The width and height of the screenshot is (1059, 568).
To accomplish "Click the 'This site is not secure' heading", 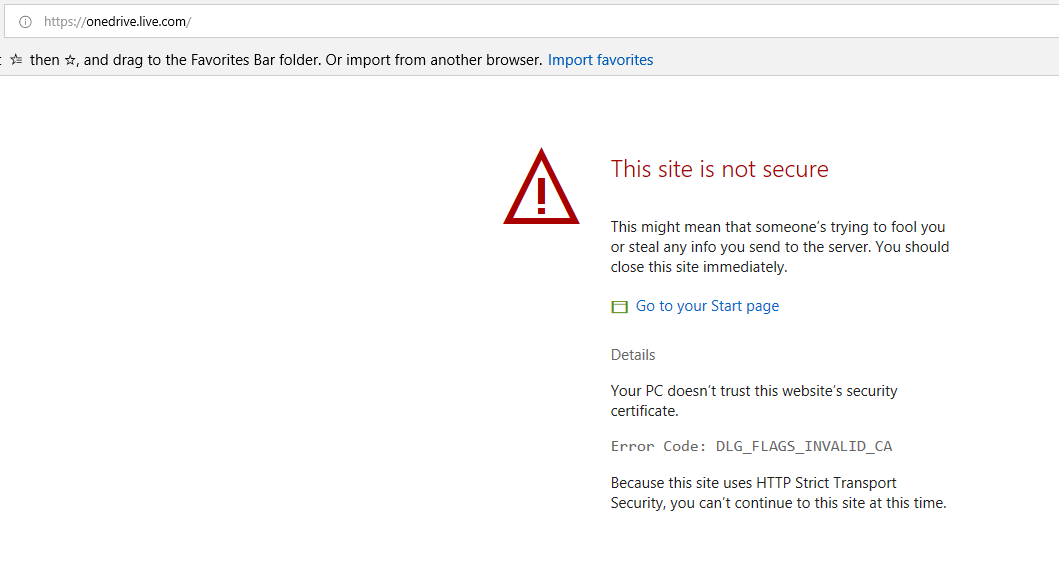I will click(x=719, y=169).
